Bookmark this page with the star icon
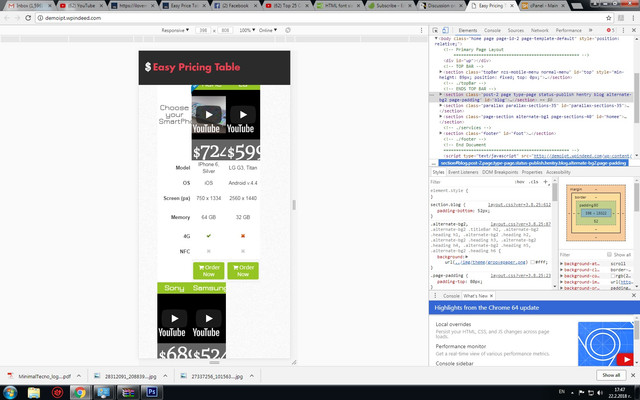This screenshot has width=640, height=400. point(609,18)
